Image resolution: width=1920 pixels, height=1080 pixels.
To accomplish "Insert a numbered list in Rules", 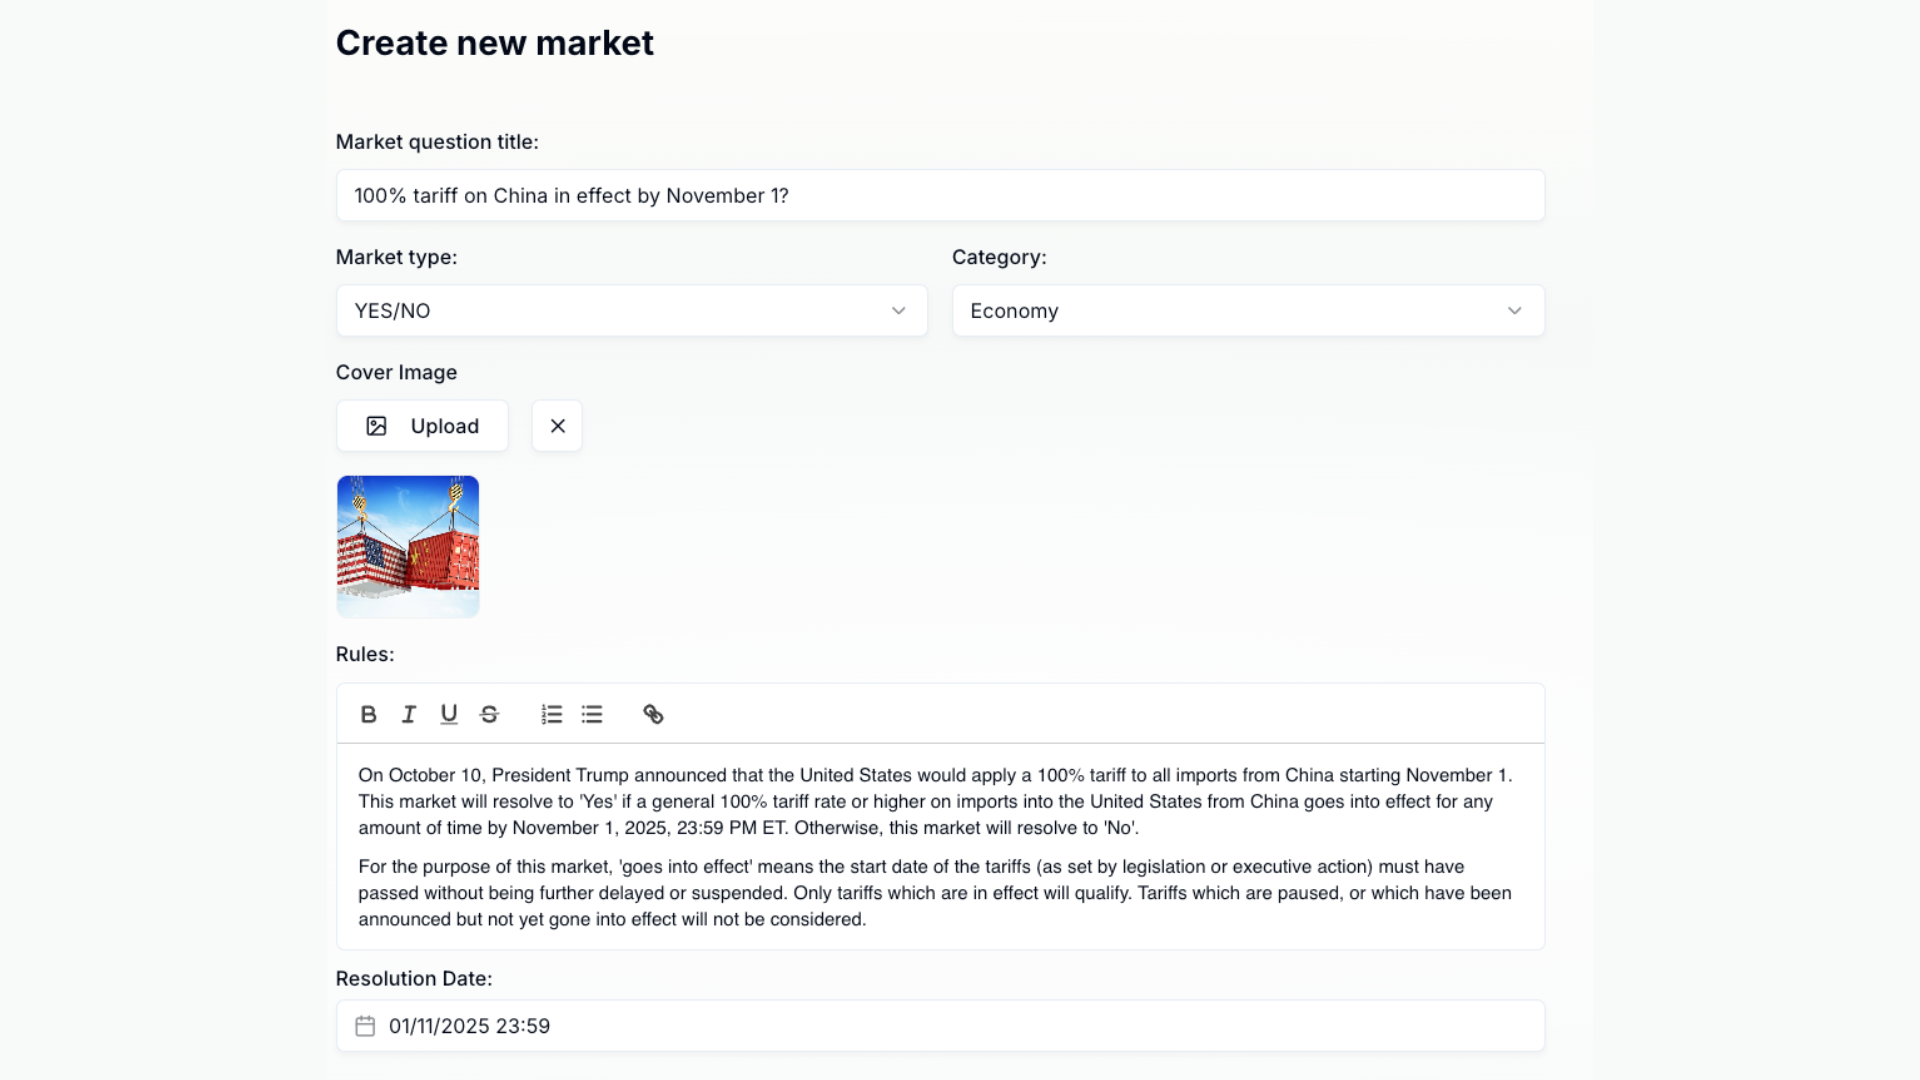I will pos(552,714).
